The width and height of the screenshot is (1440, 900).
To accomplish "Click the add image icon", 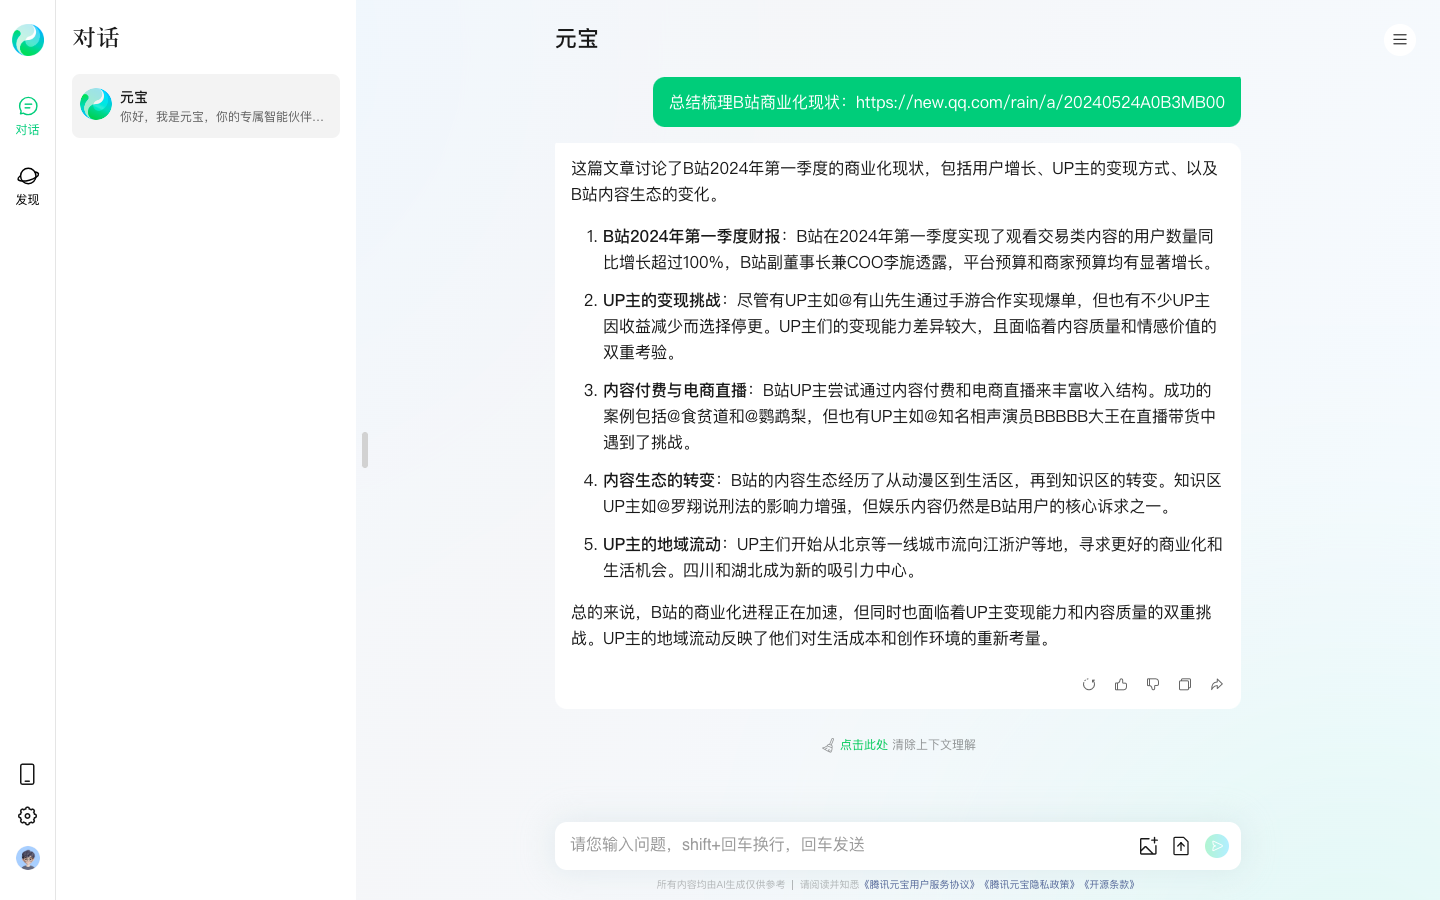I will [1149, 846].
